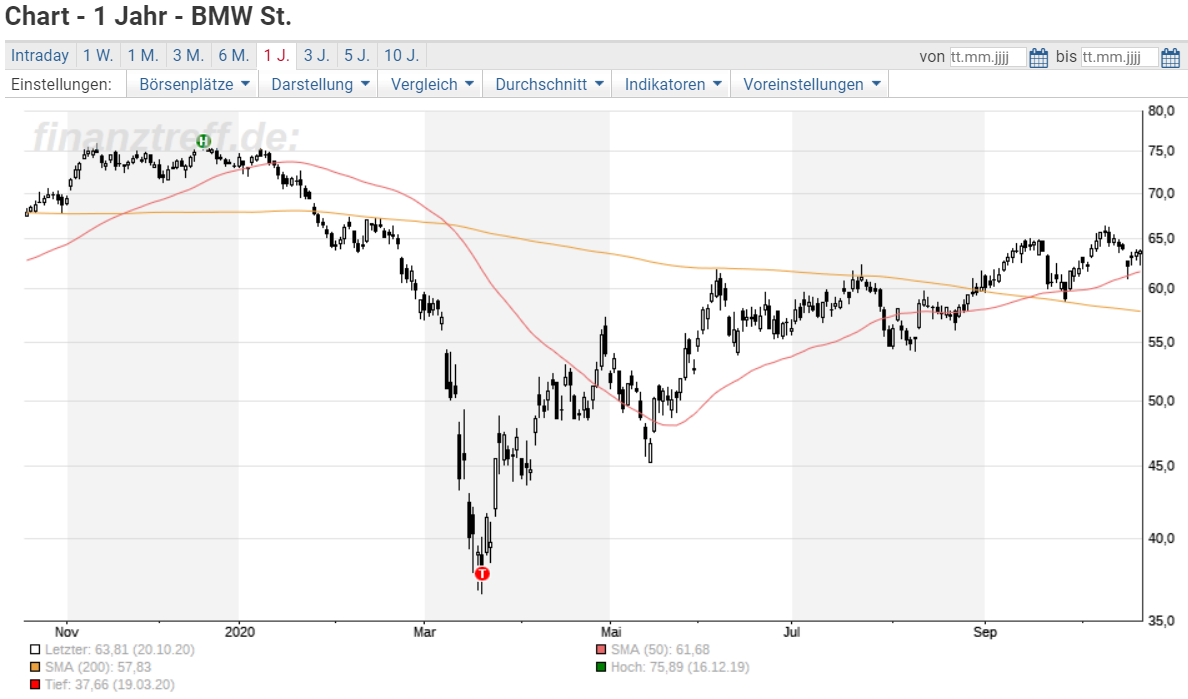Image resolution: width=1188 pixels, height=699 pixels.
Task: Click the 35,0 y-axis value
Action: tap(1161, 621)
